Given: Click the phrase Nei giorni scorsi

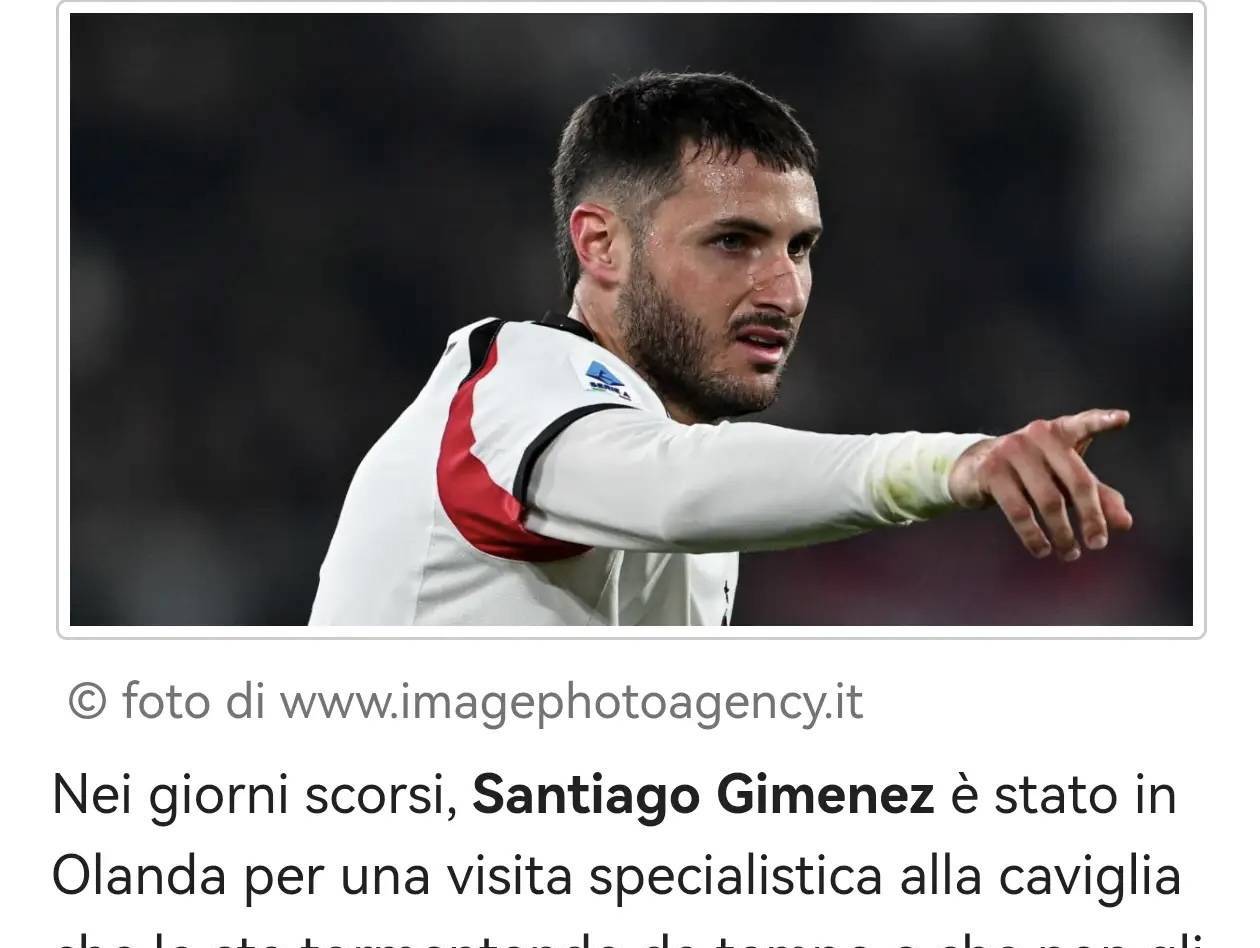Looking at the screenshot, I should tap(254, 796).
